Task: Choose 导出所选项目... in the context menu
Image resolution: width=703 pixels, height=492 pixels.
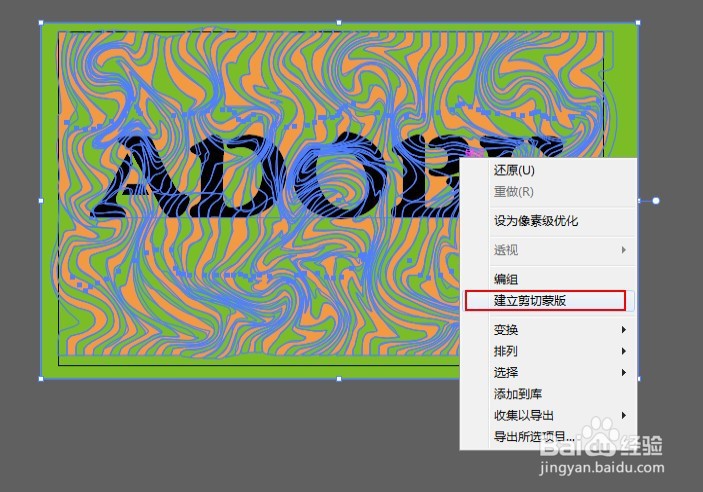Action: tap(548, 437)
